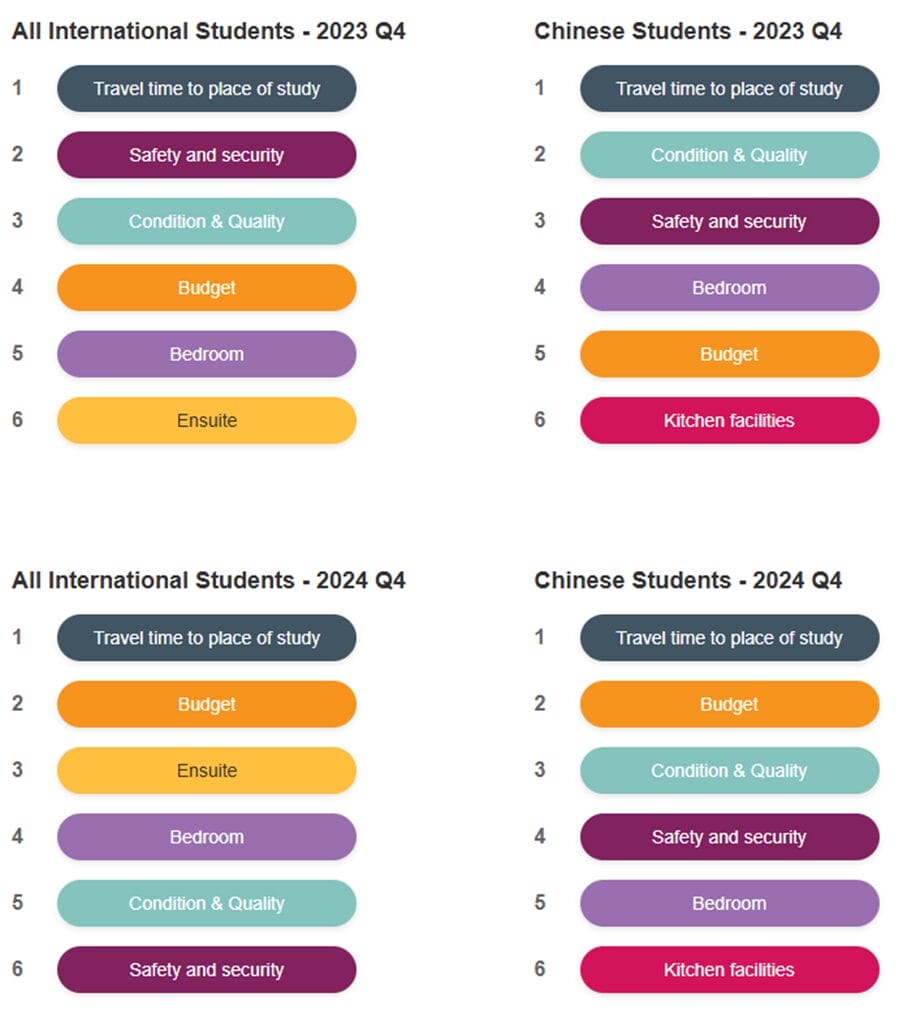Click Condition & Quality in Chinese Students 2023

[729, 155]
